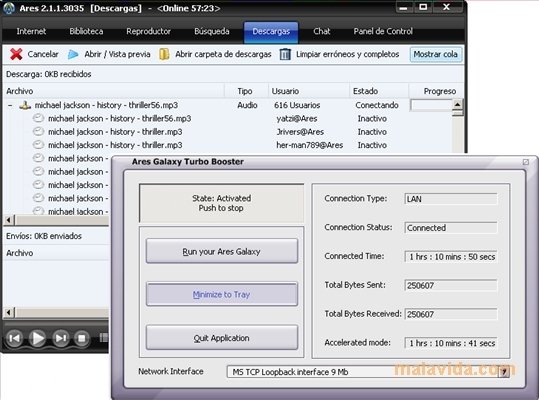Click the uploads list horizontal scrollbar left arrow
Viewport: 539px width, 400px height.
[9, 312]
